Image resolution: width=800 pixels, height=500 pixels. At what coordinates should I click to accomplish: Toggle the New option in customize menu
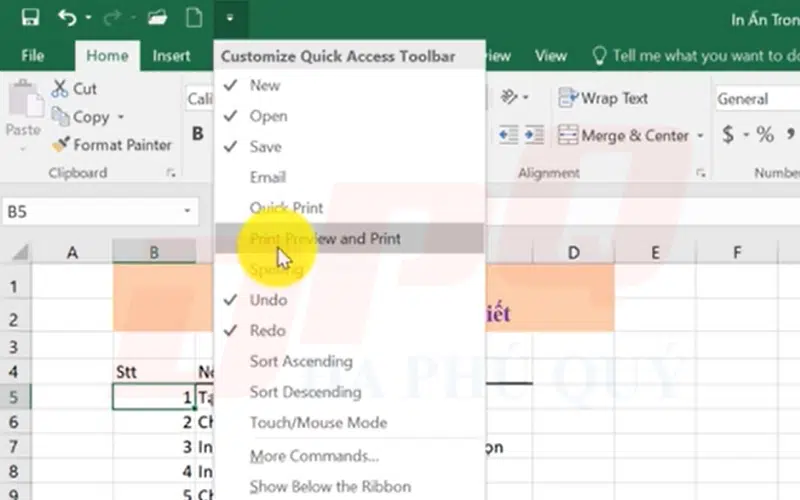point(349,85)
